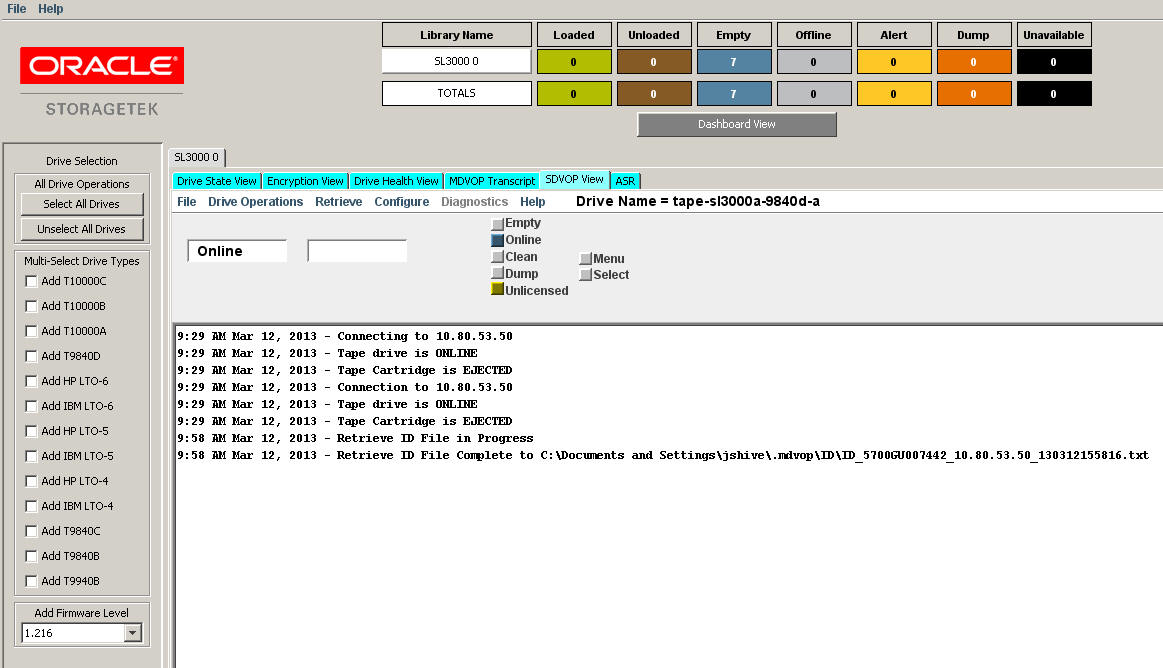Click the Dump status indicator
The image size is (1163, 668).
498,274
